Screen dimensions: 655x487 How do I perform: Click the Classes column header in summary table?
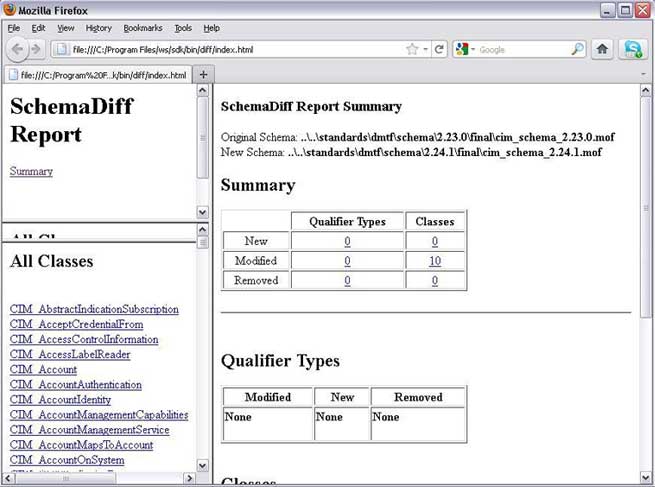tap(435, 221)
